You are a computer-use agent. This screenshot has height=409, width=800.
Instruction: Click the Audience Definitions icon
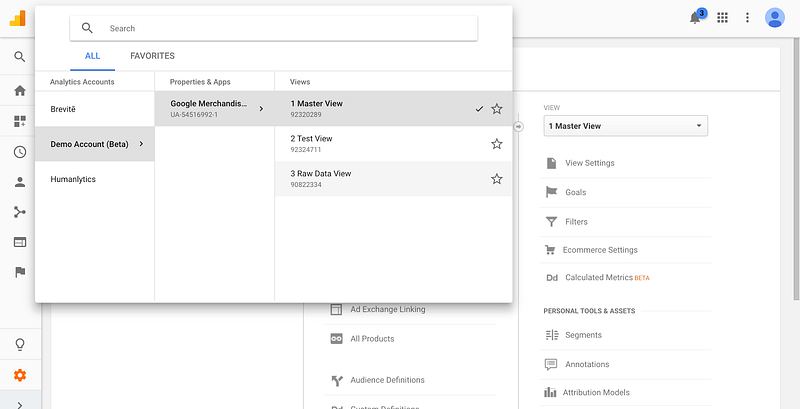pyautogui.click(x=336, y=380)
